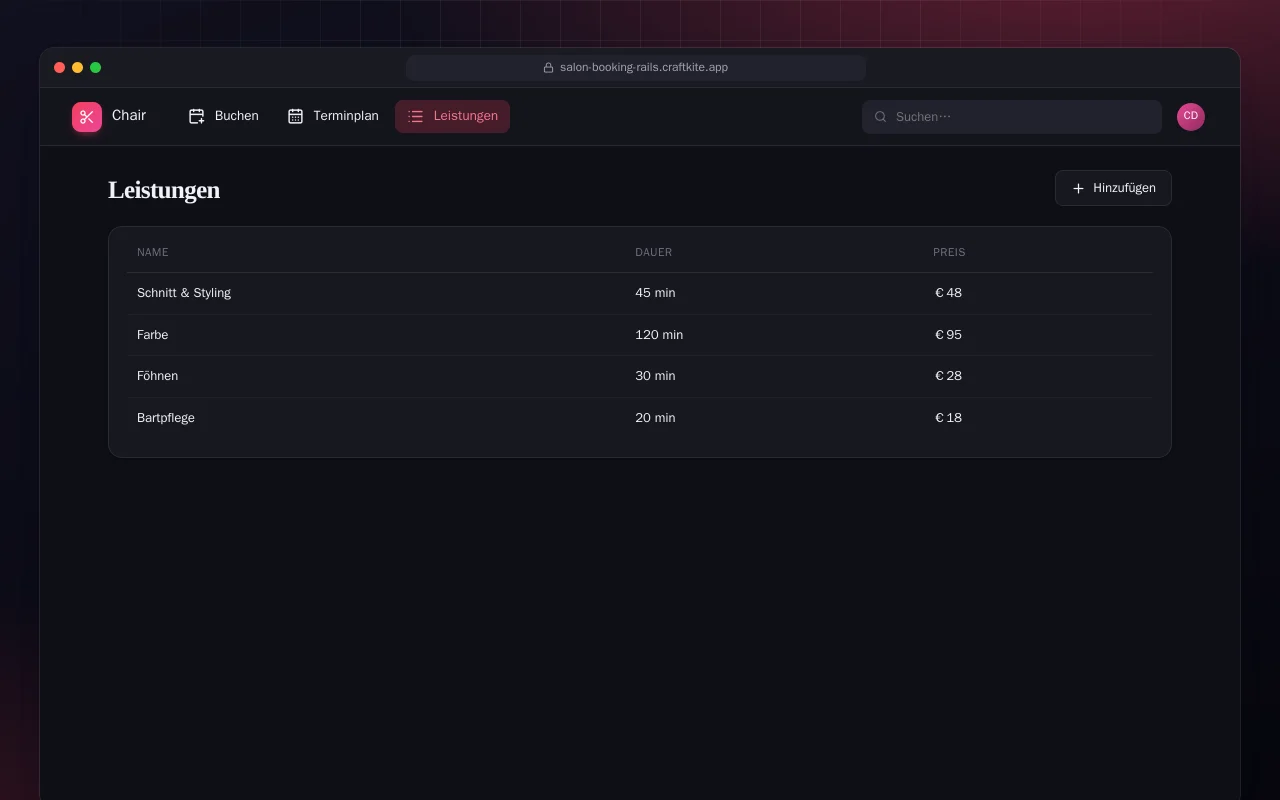
Task: Click the plus icon in Hinzufügen
Action: [x=1078, y=188]
